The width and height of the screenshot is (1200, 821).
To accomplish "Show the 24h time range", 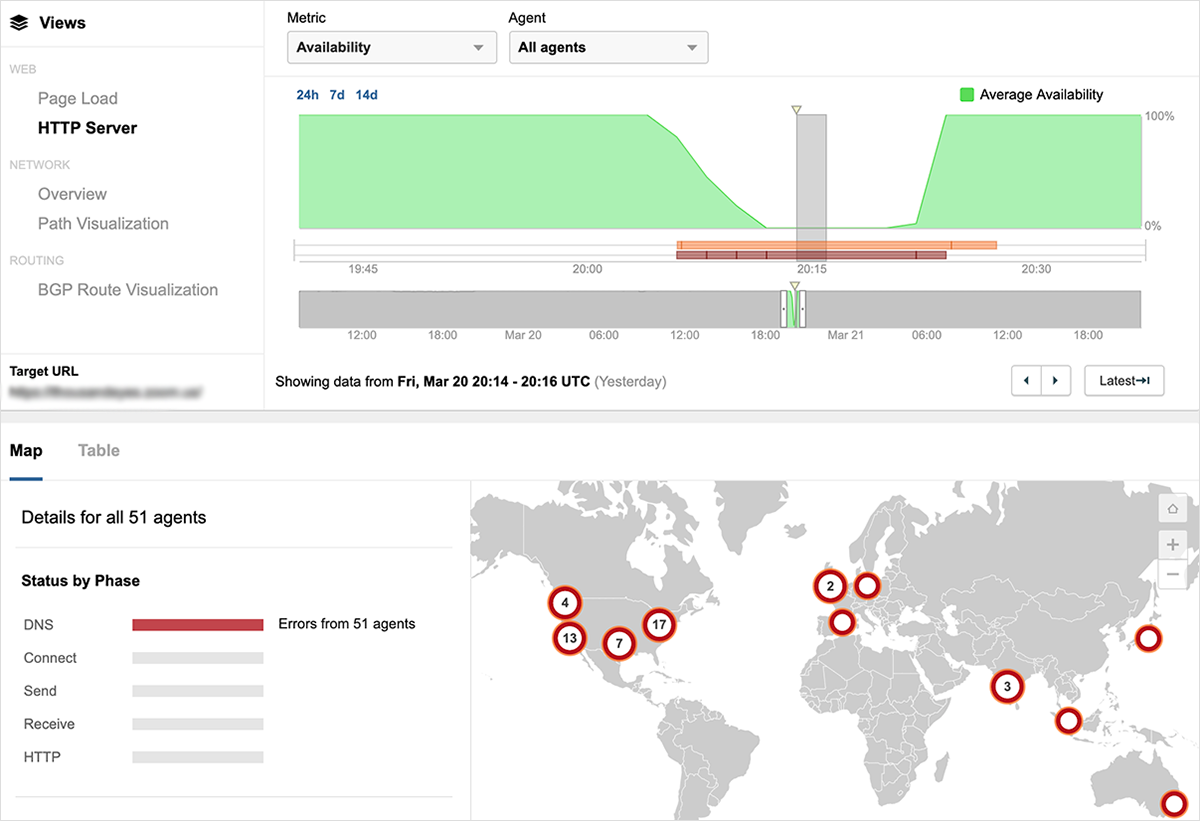I will point(307,95).
